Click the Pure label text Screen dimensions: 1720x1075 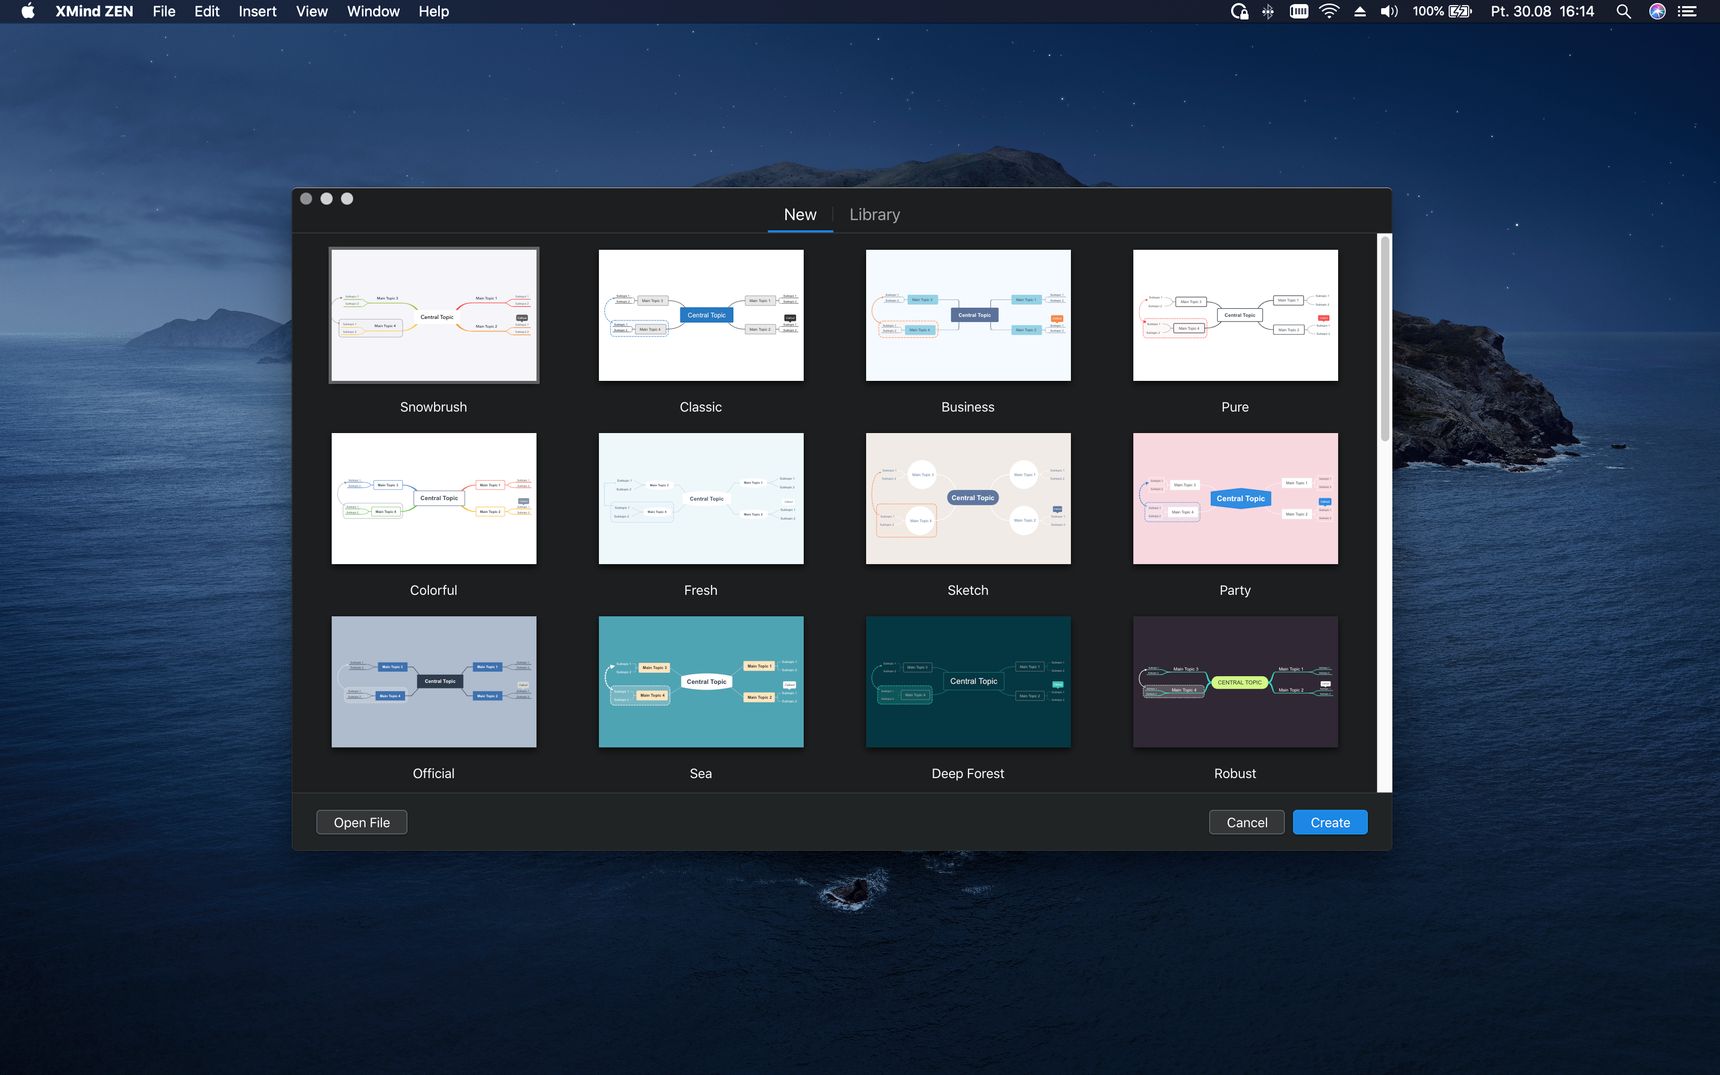click(1235, 407)
